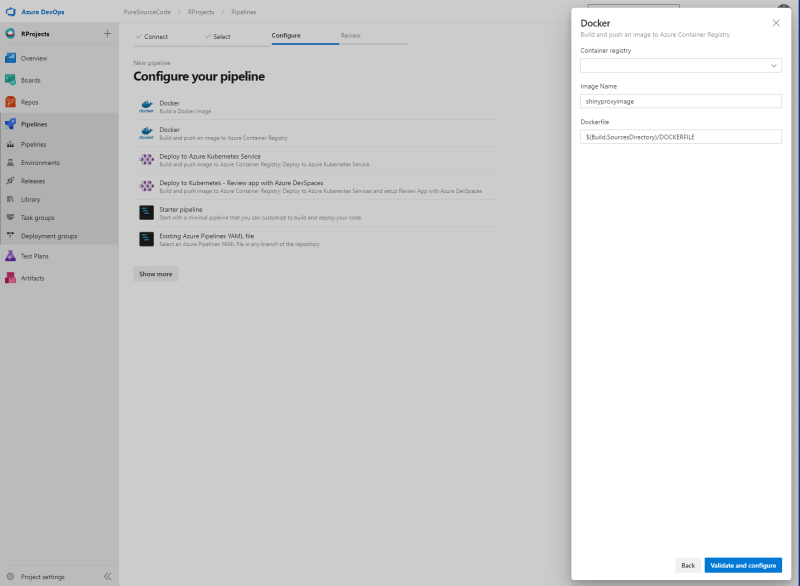The width and height of the screenshot is (800, 586).
Task: Select Existing Azure Pipelines YAML file option
Action: pyautogui.click(x=316, y=239)
